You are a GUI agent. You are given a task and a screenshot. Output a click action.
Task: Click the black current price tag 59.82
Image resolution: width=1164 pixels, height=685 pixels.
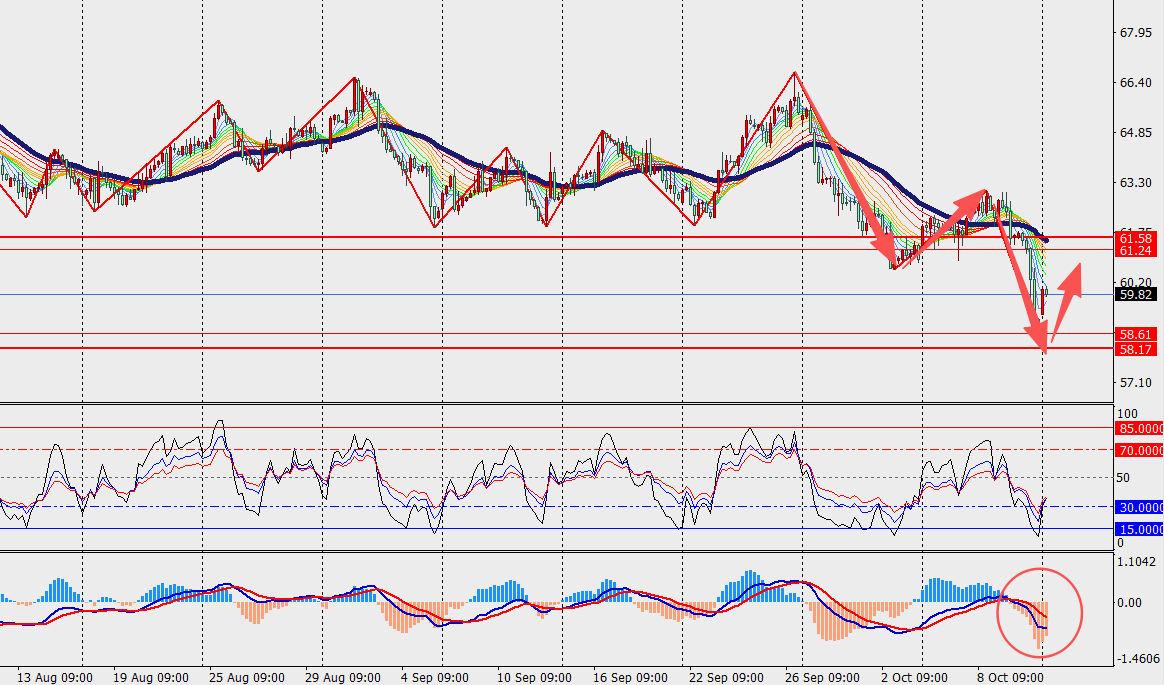click(x=1137, y=295)
